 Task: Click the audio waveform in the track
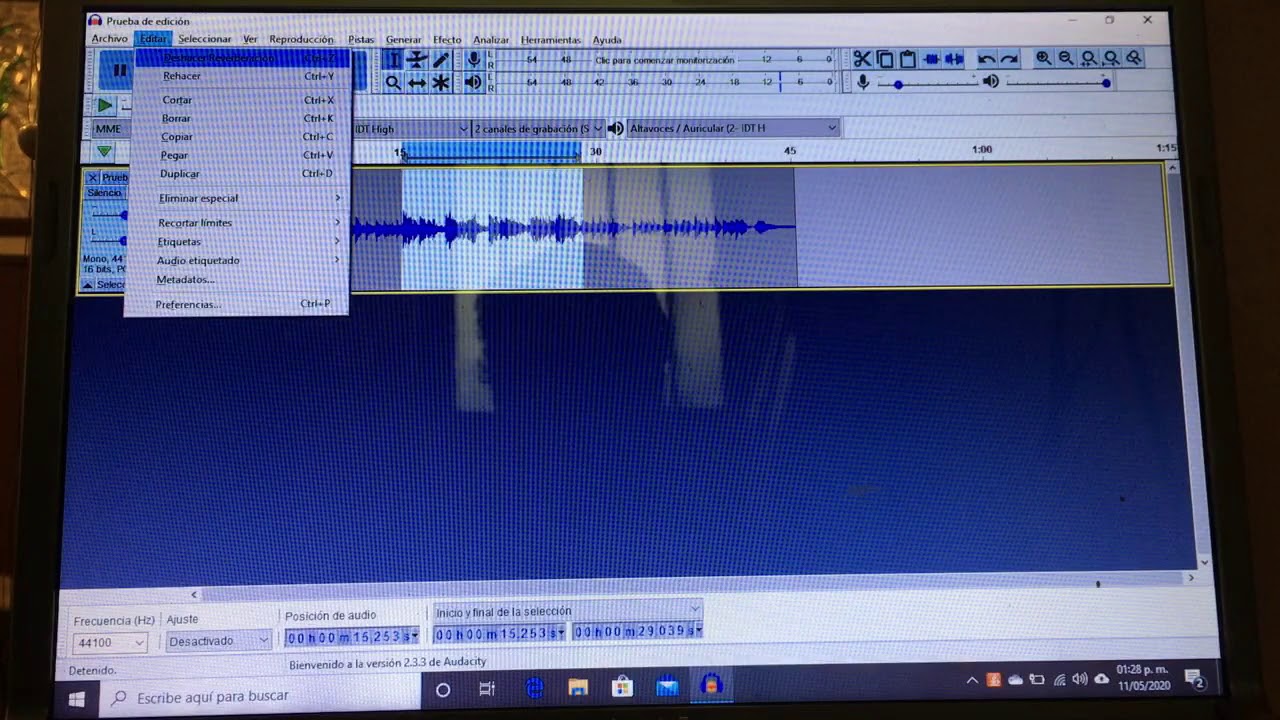573,228
